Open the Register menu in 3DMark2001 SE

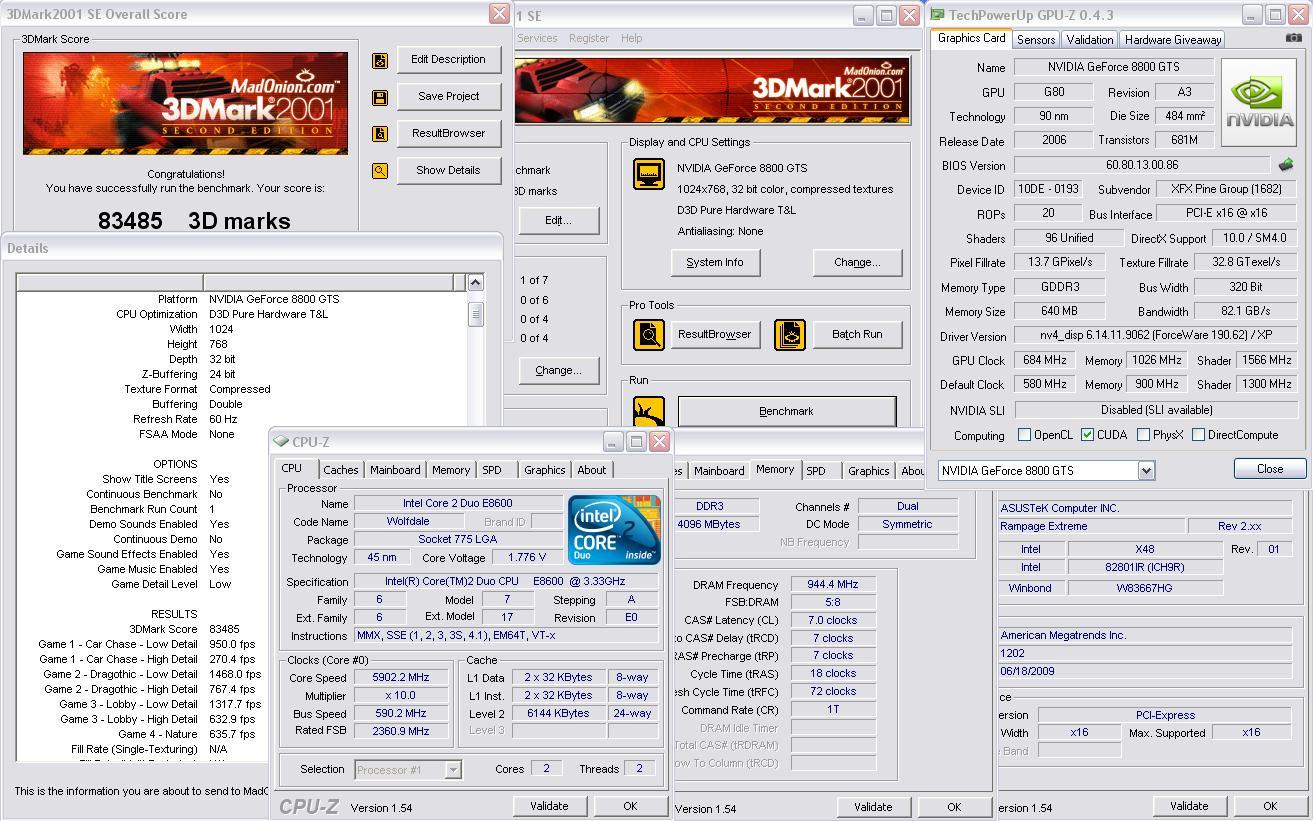588,38
